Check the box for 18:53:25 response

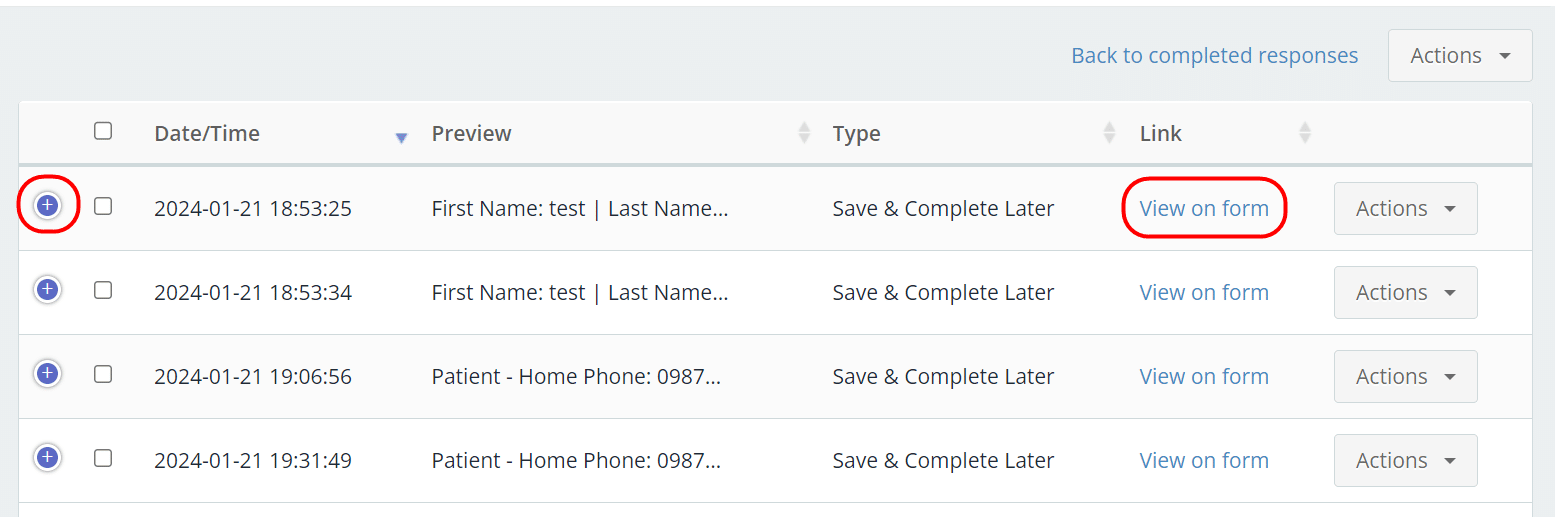click(x=103, y=206)
